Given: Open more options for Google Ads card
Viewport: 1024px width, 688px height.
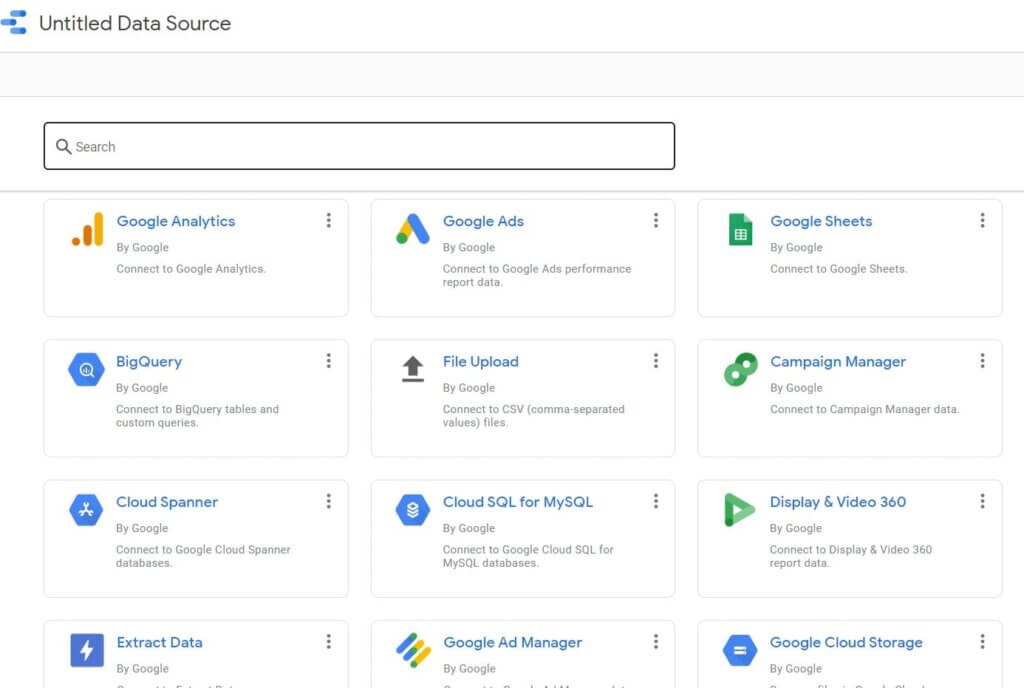Looking at the screenshot, I should (x=656, y=221).
